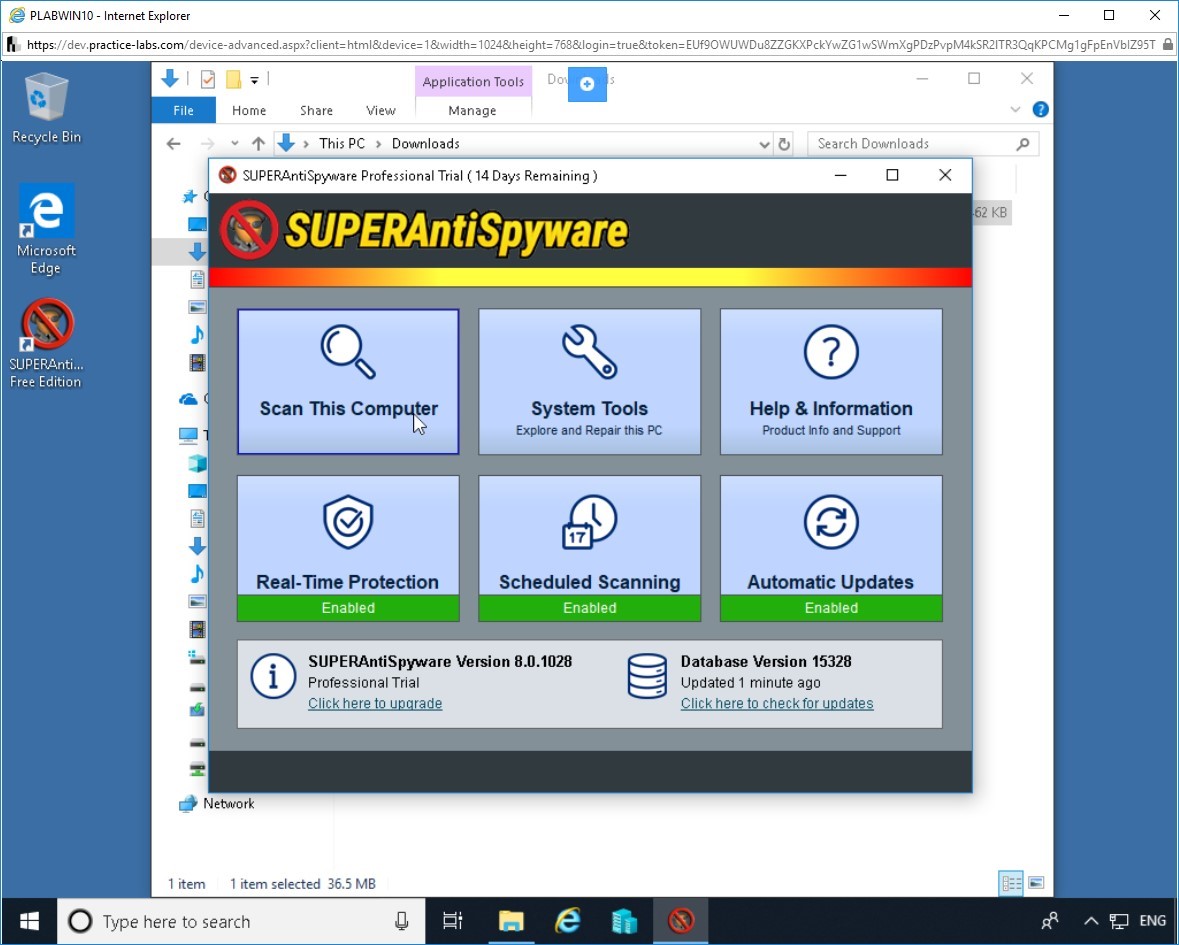1179x945 pixels.
Task: Switch to Home ribbon tab in Explorer
Action: coord(249,111)
